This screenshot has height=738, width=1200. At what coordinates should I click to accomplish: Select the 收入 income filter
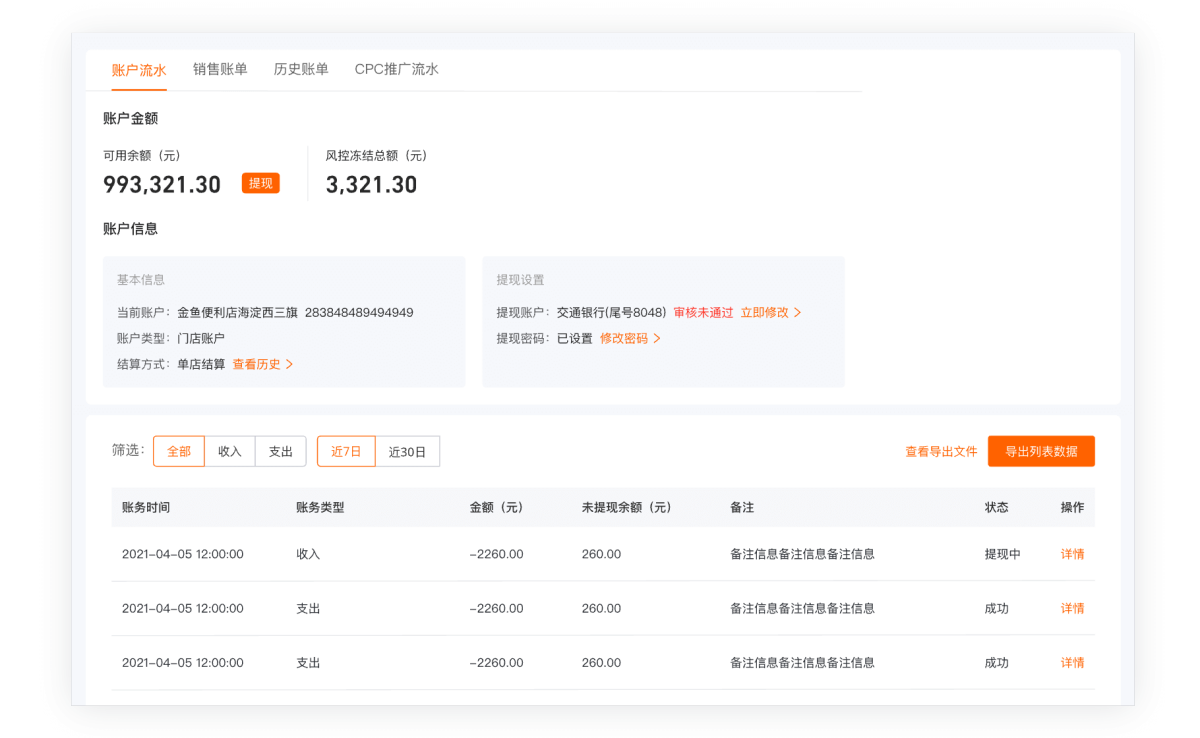pos(229,451)
